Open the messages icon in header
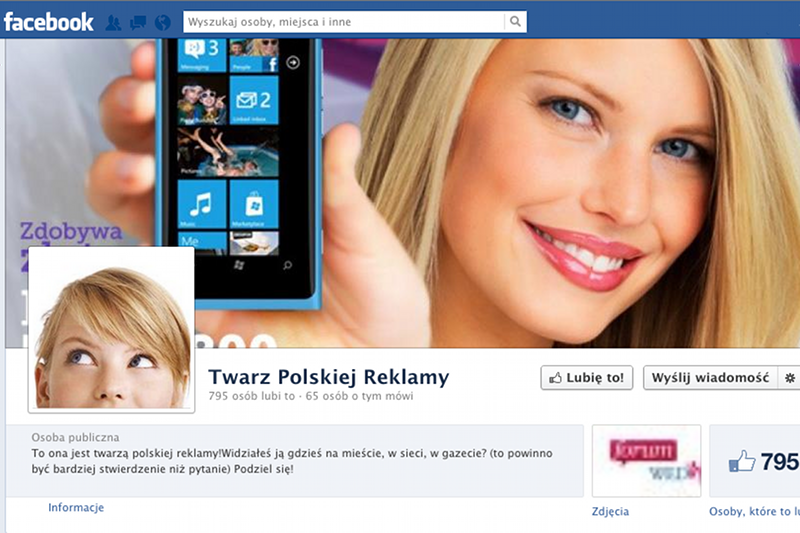 [x=138, y=22]
